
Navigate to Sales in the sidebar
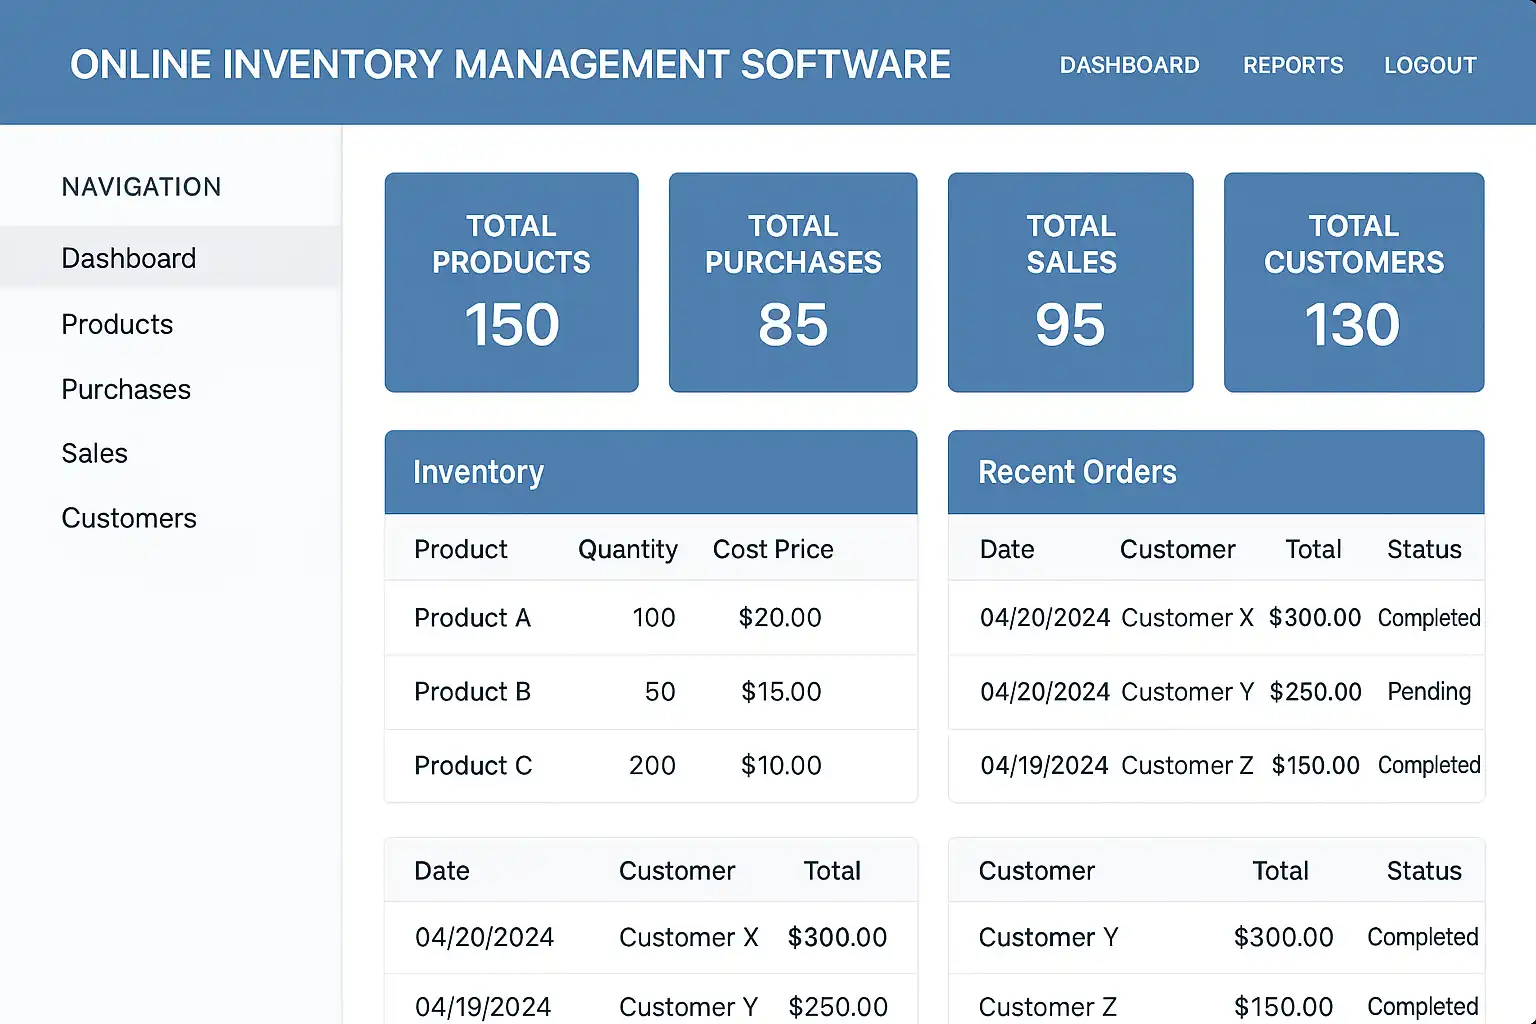95,453
